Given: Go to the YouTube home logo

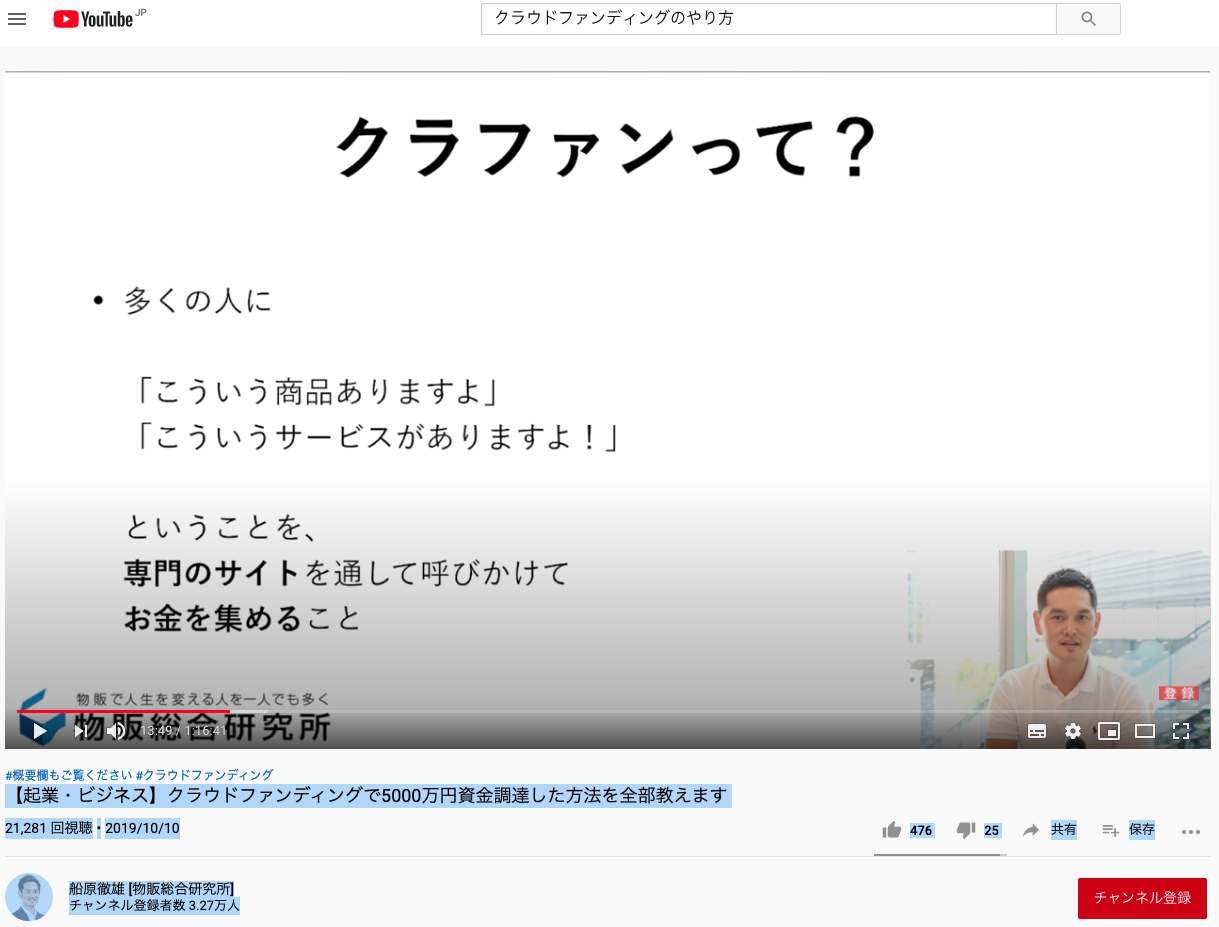Looking at the screenshot, I should coord(94,19).
